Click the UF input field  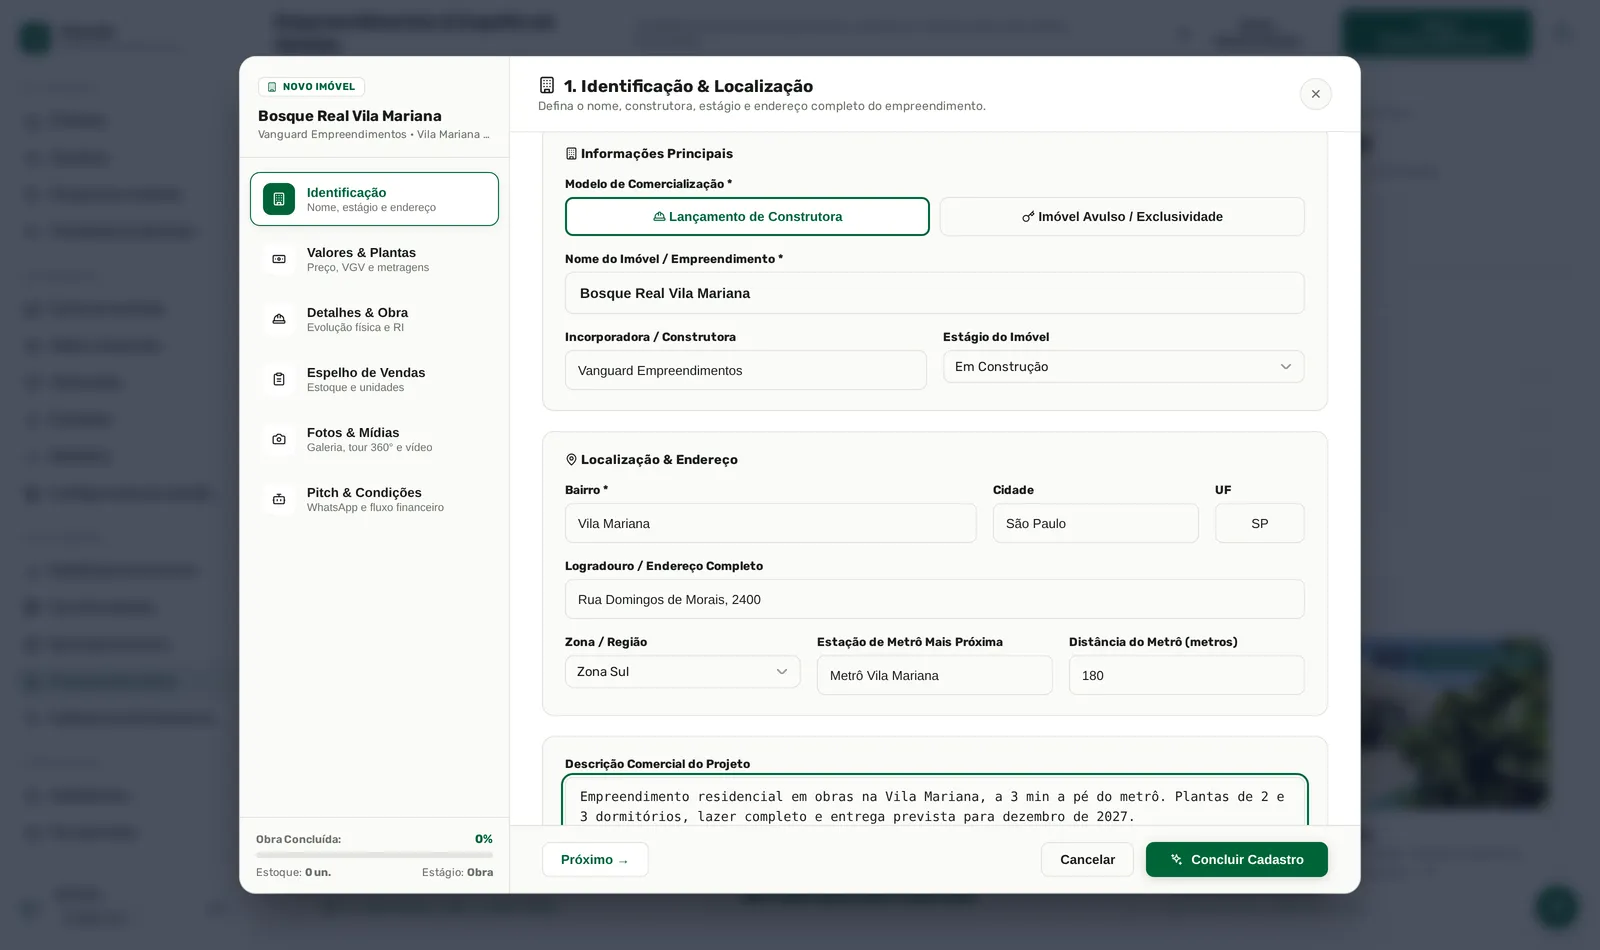pyautogui.click(x=1260, y=523)
